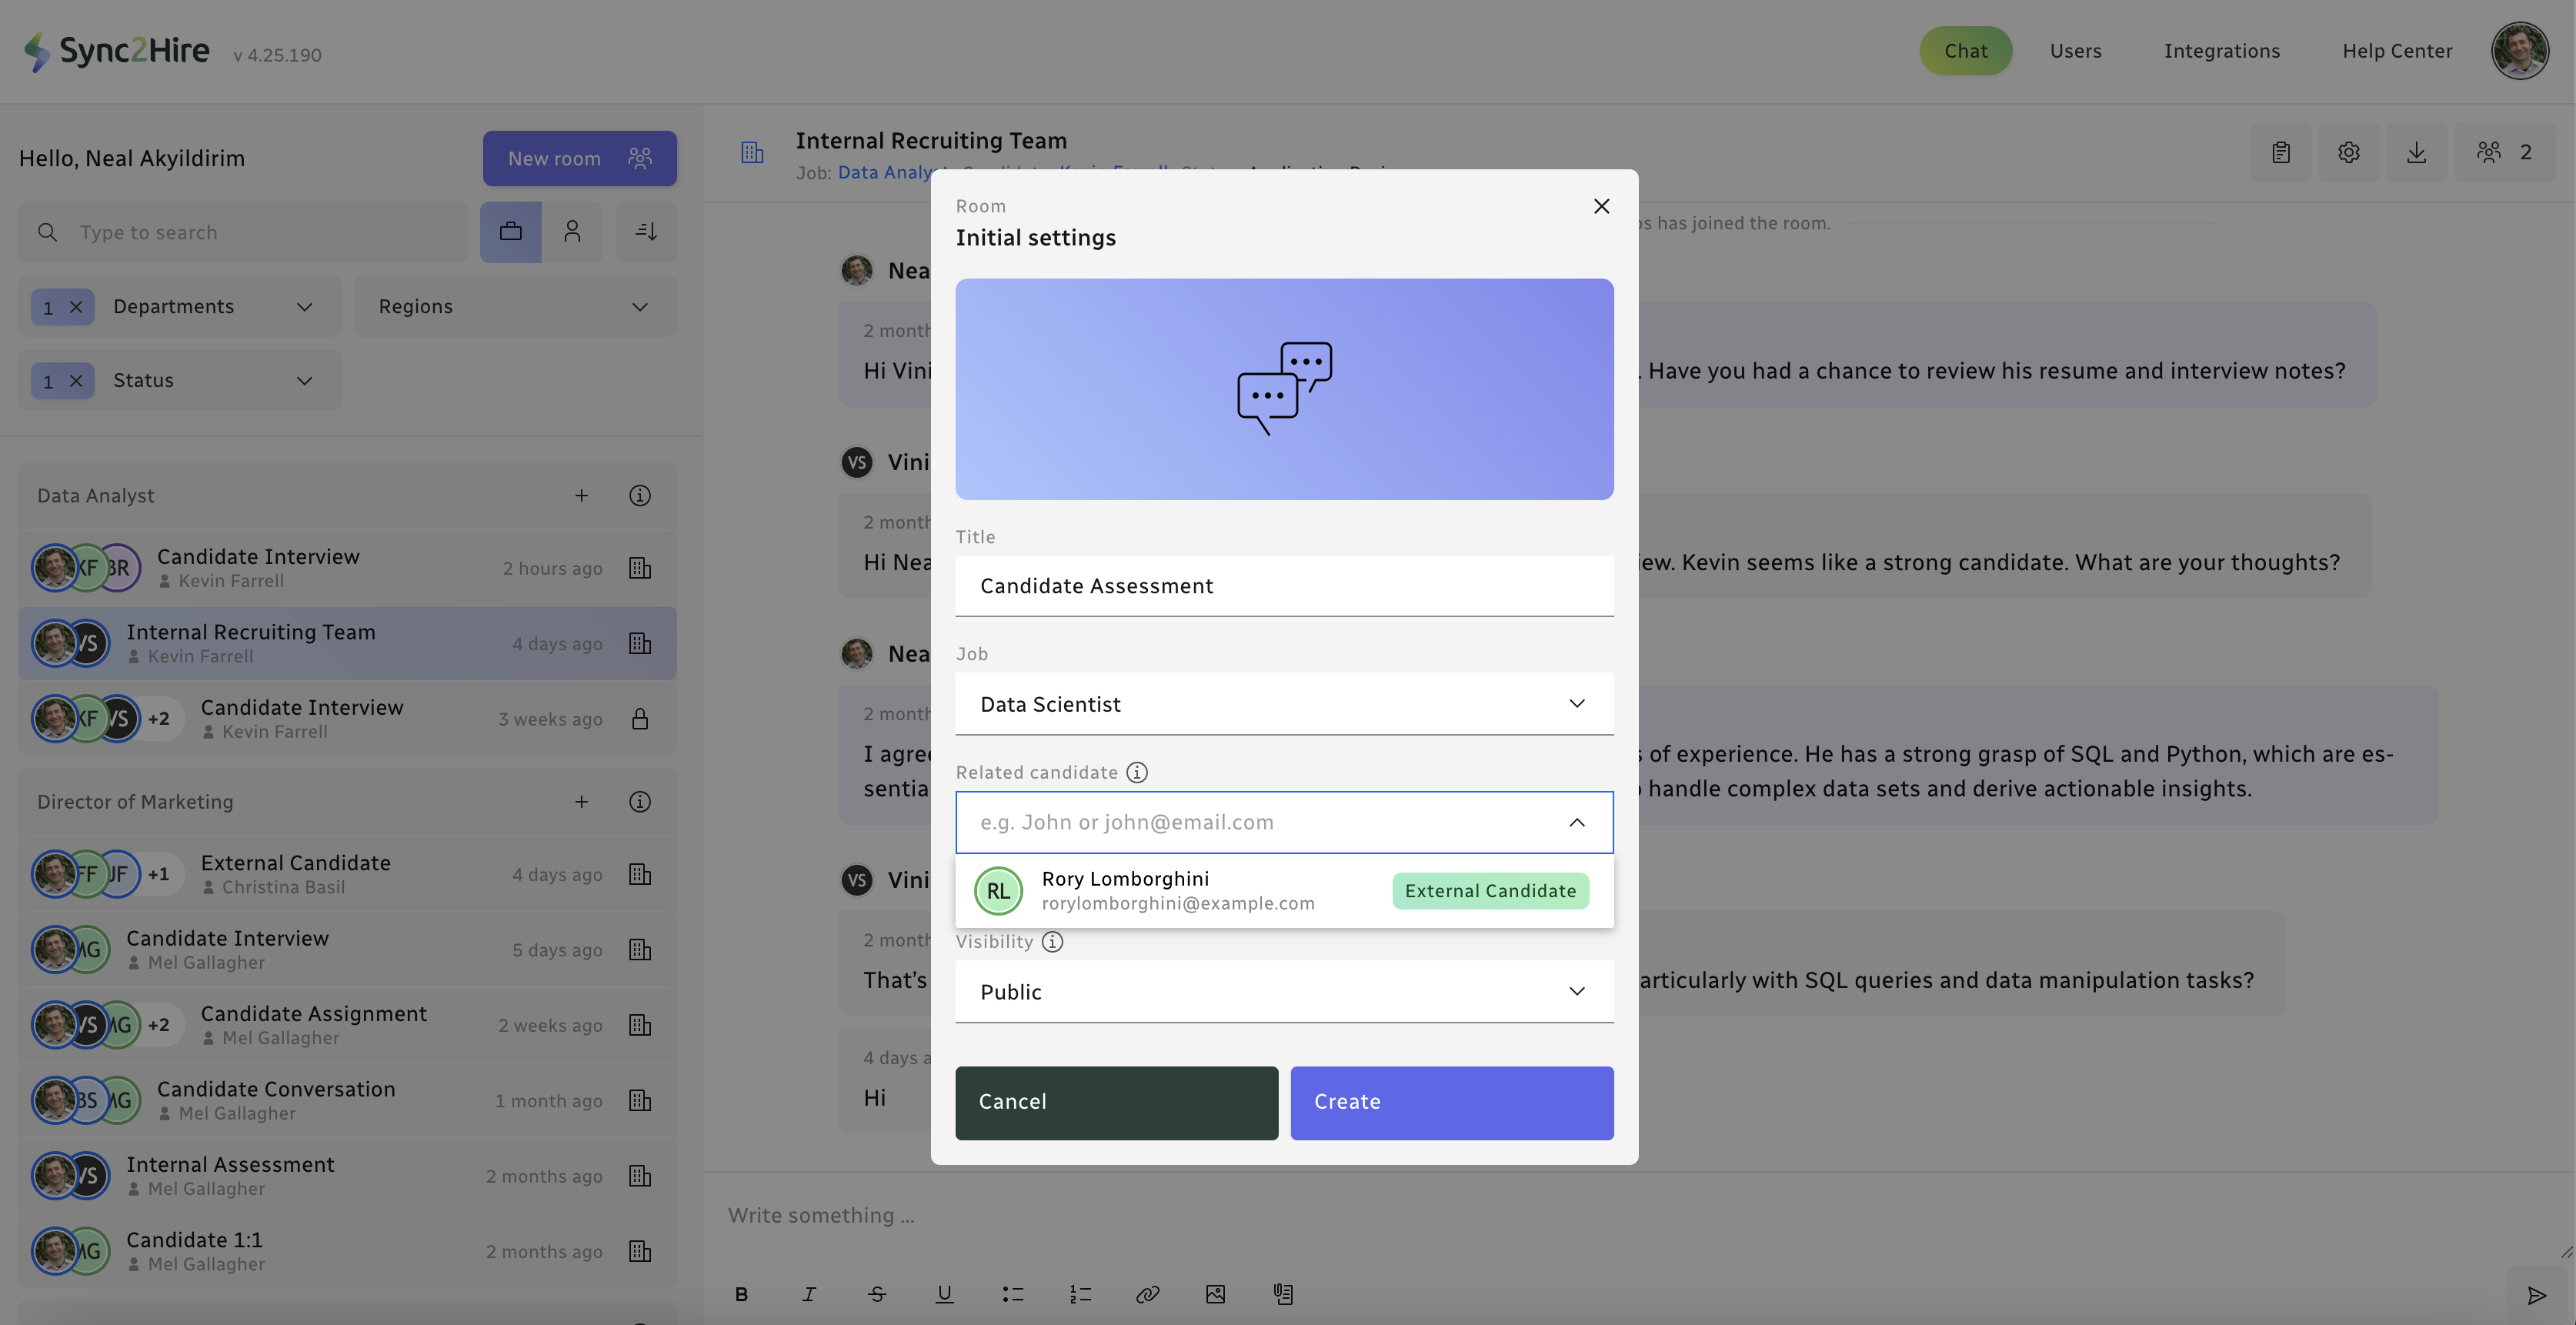The image size is (2576, 1325).
Task: Open the Integrations tab
Action: 2221,51
